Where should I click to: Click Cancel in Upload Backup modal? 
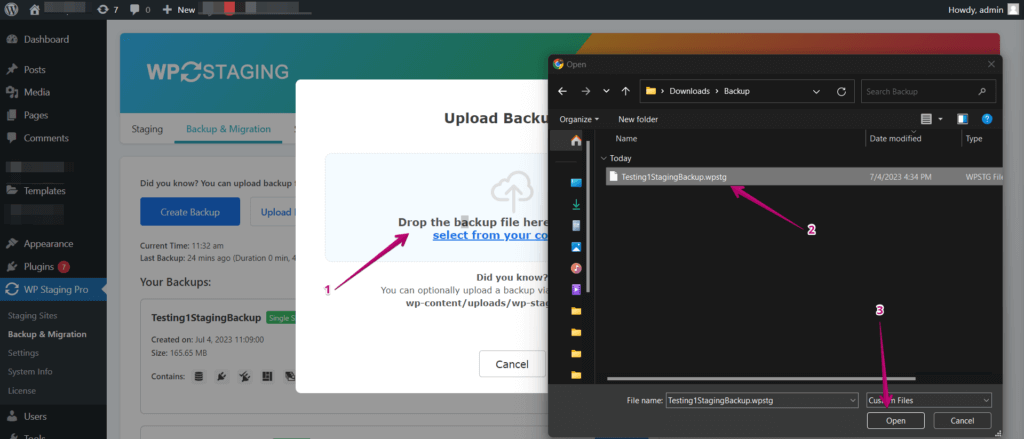point(512,364)
